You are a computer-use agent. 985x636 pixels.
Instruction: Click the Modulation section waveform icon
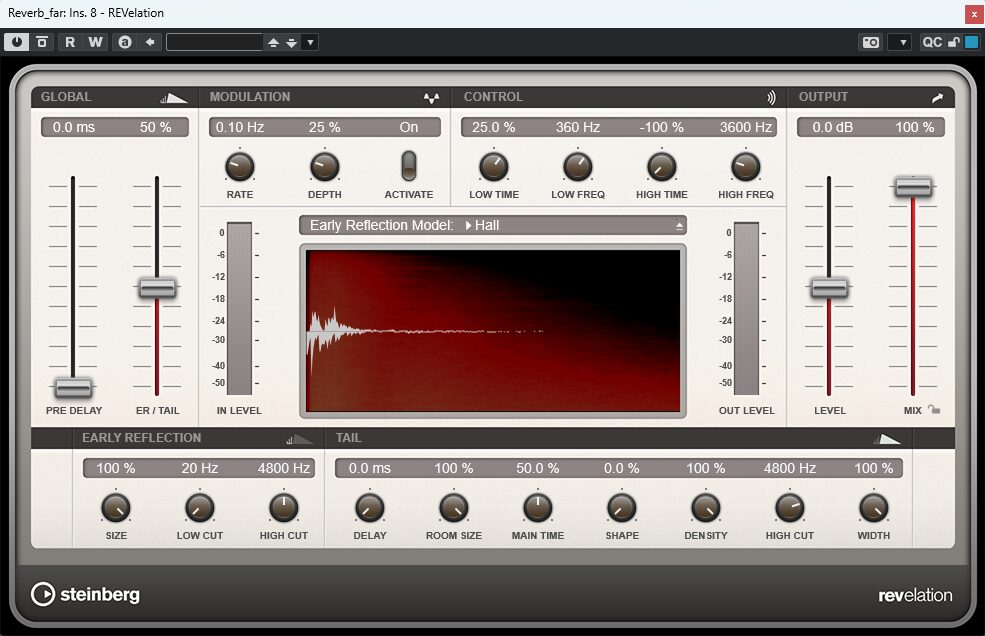coord(431,98)
